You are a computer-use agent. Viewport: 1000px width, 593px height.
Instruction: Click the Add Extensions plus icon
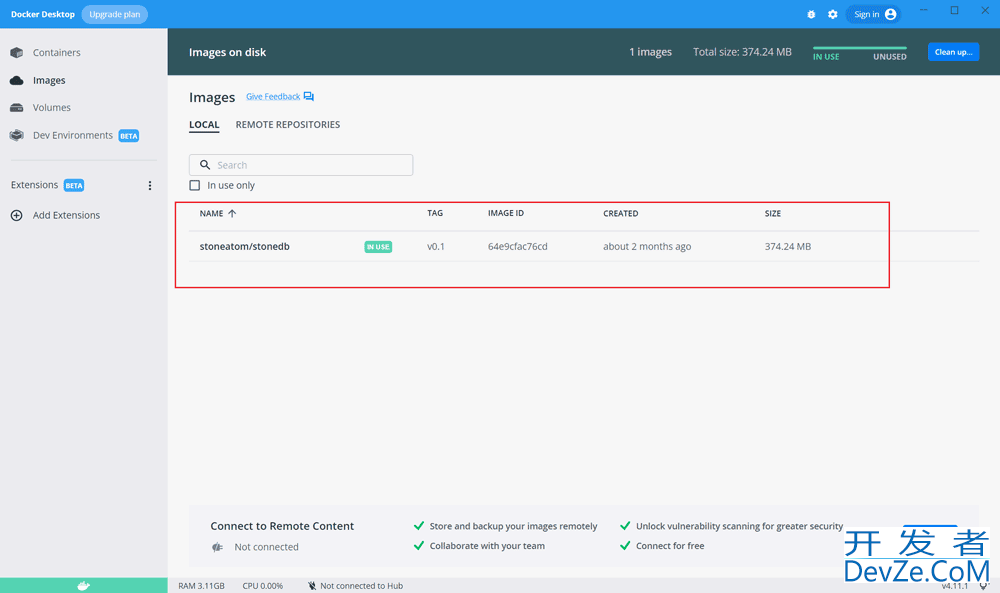pyautogui.click(x=17, y=216)
